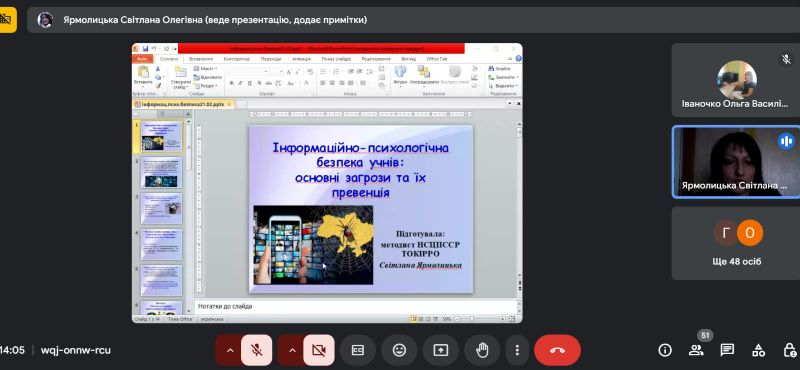This screenshot has height=370, width=800.
Task: Toggle italic formatting in ribbon
Action: tap(240, 83)
